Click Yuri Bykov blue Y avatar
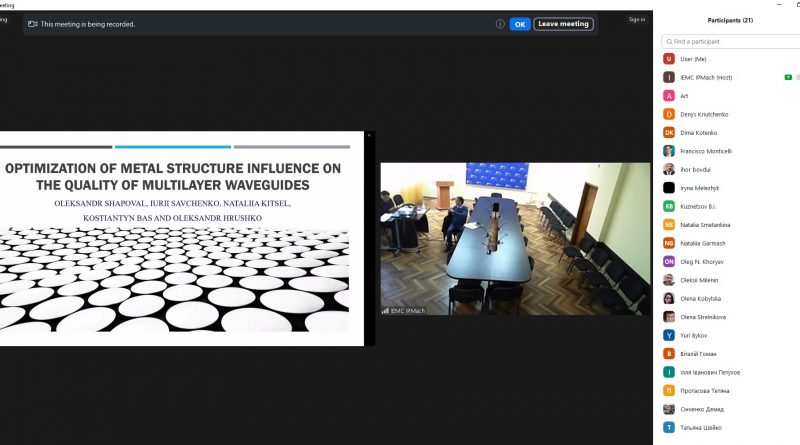The width and height of the screenshot is (800, 445). point(668,335)
